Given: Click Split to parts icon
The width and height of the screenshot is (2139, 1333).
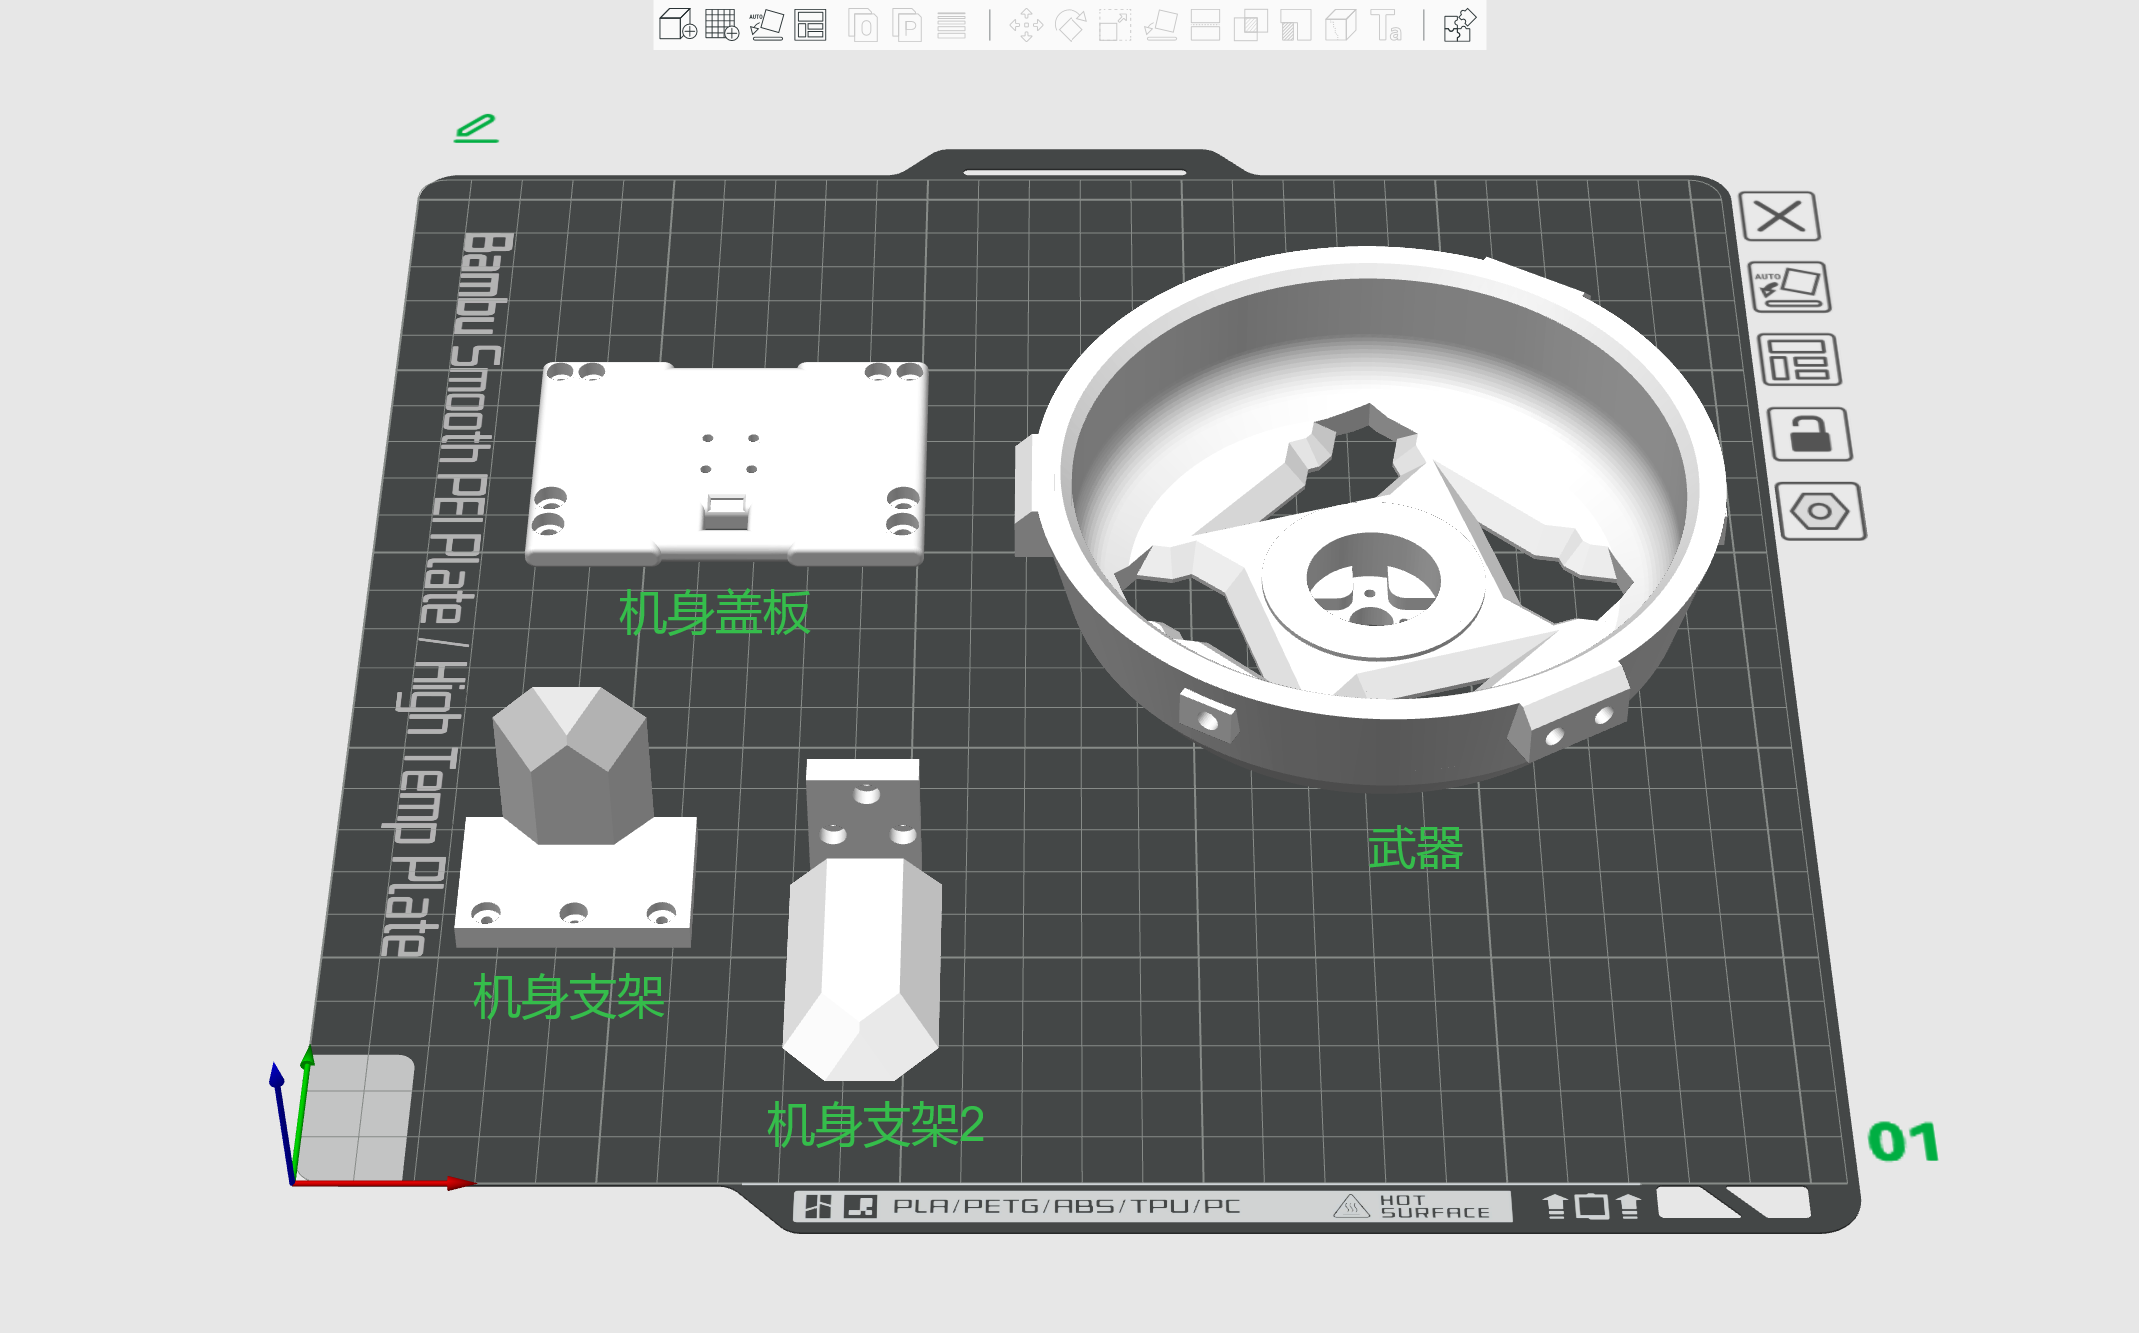Looking at the screenshot, I should 907,25.
